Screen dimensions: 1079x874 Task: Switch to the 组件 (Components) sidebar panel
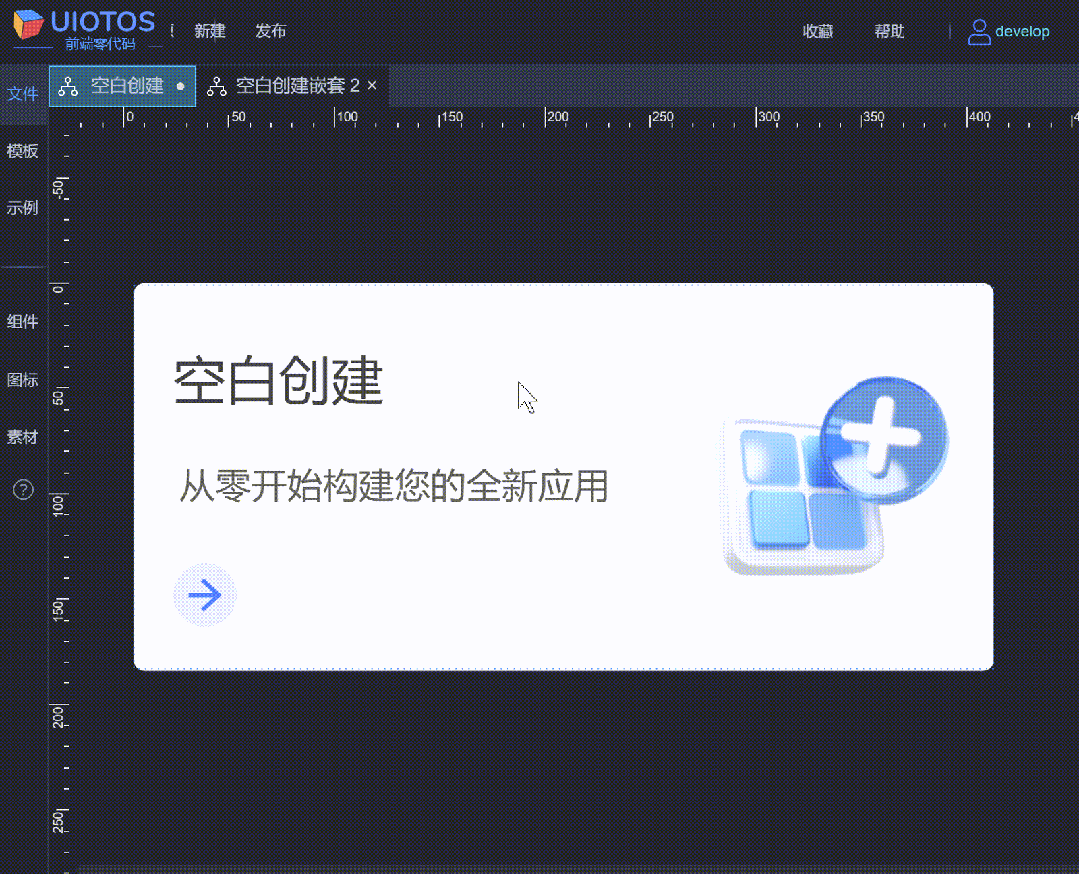[x=23, y=322]
